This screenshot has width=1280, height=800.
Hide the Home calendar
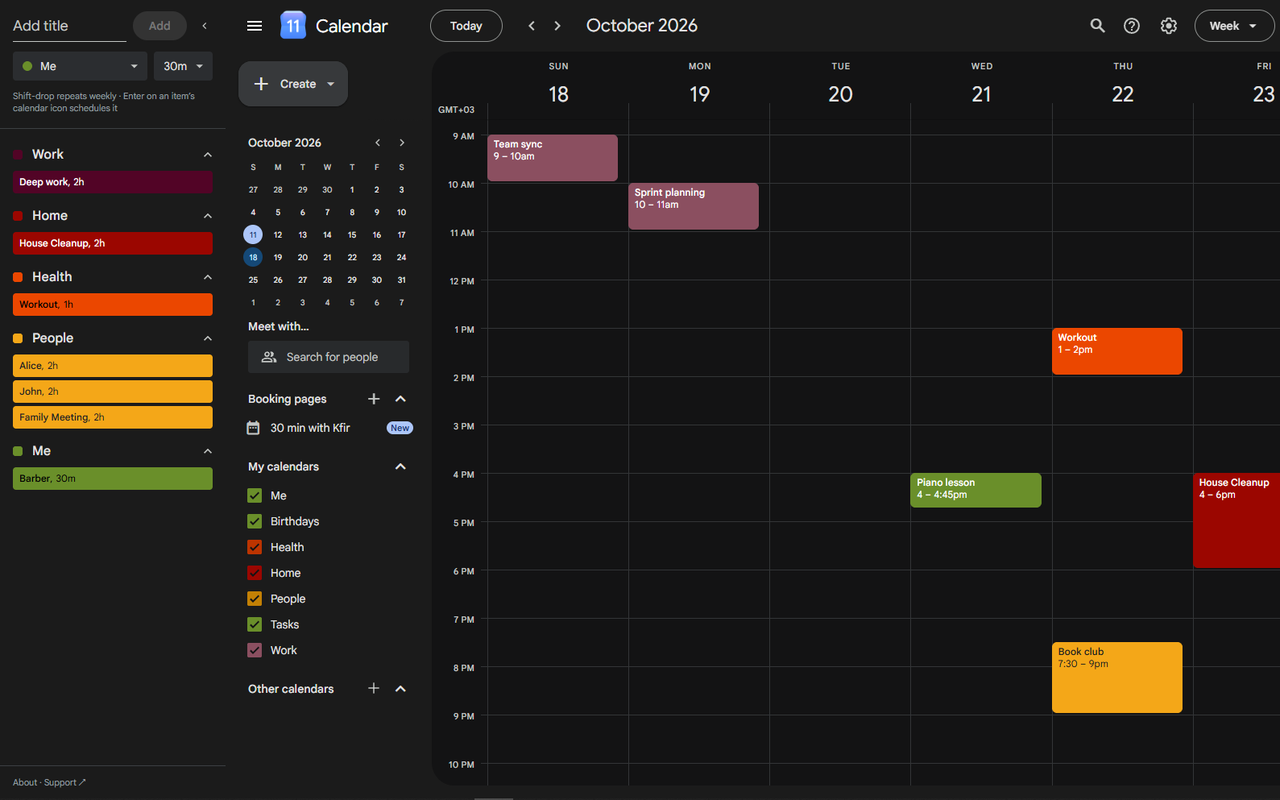(254, 573)
